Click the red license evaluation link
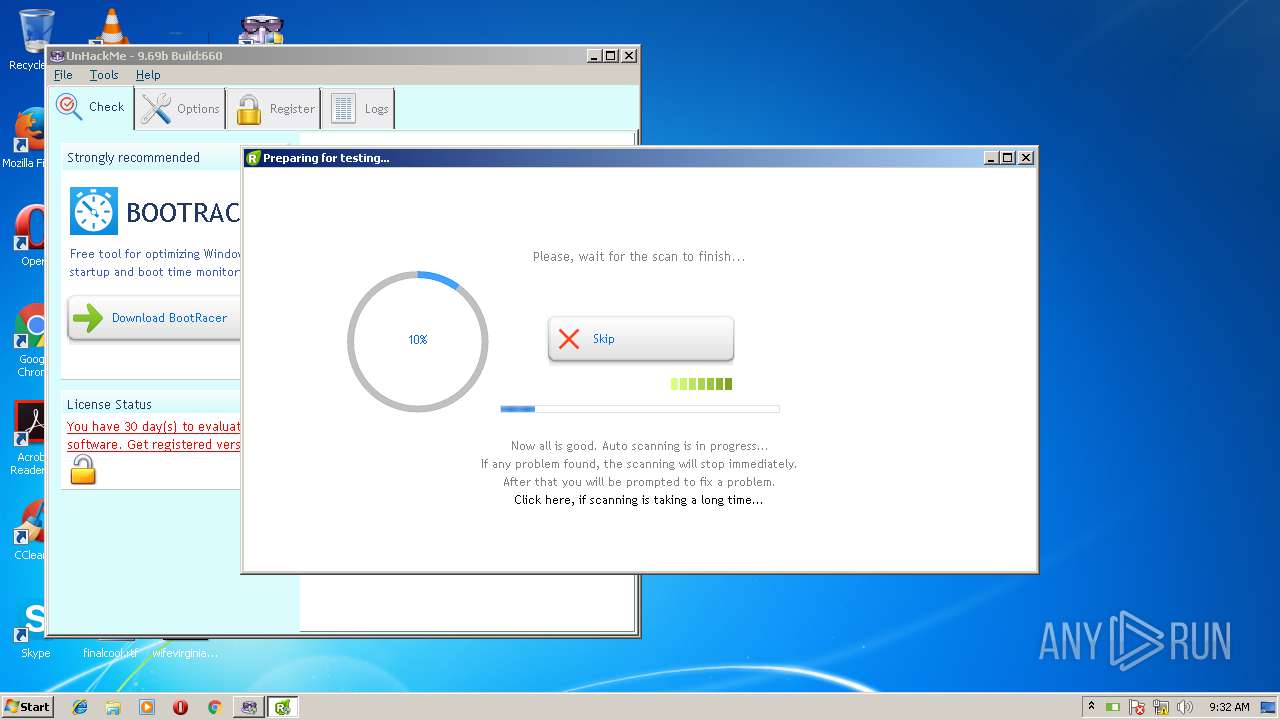 pyautogui.click(x=154, y=436)
